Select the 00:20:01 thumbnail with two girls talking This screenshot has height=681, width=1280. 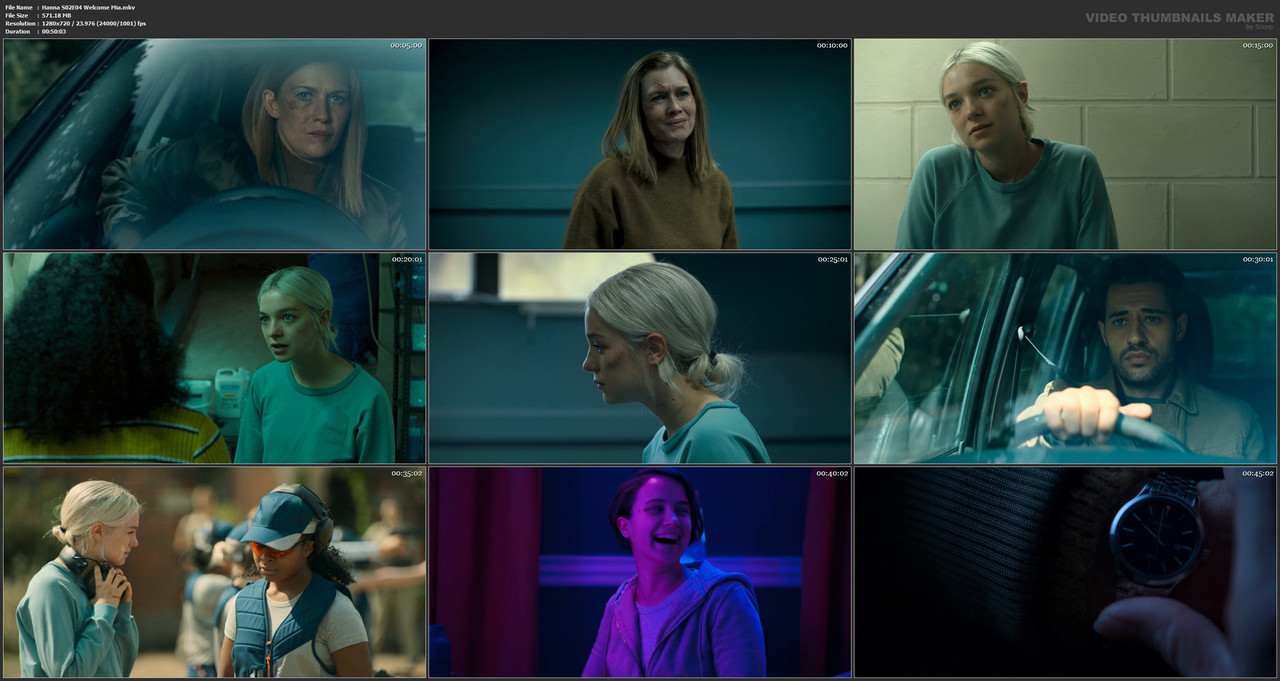tap(215, 358)
